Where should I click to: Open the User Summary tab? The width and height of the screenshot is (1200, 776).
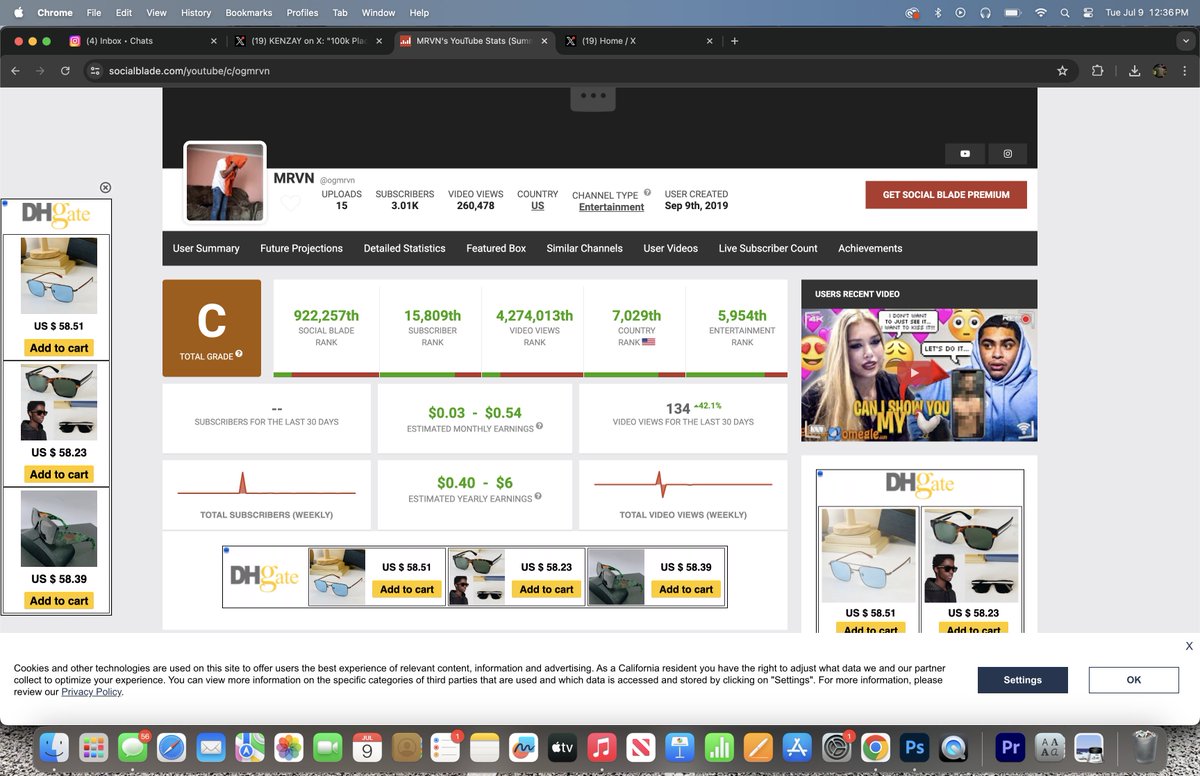click(x=206, y=248)
